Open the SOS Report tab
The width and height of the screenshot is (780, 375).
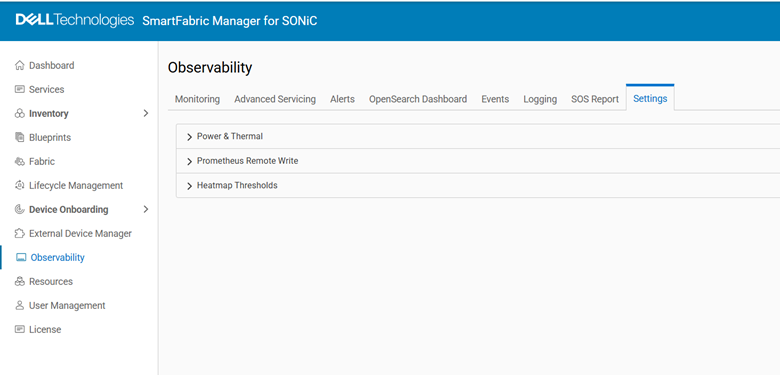point(595,99)
